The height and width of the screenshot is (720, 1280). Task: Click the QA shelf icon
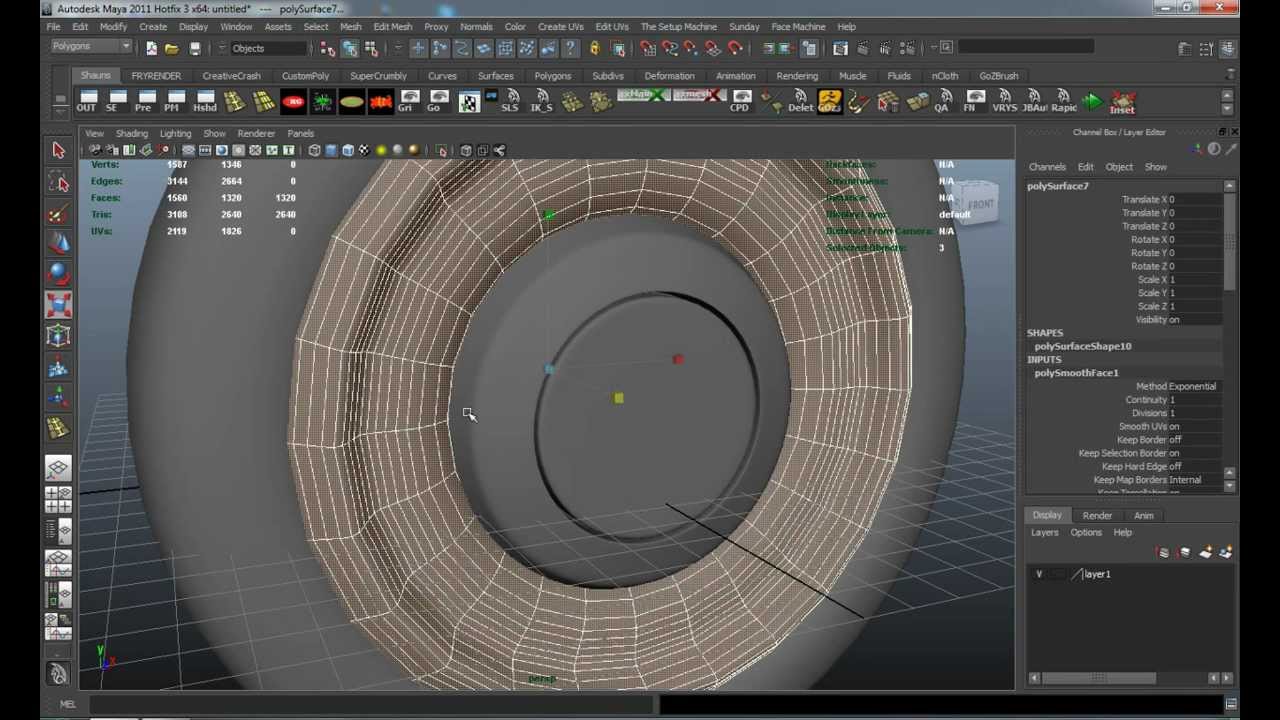point(941,102)
